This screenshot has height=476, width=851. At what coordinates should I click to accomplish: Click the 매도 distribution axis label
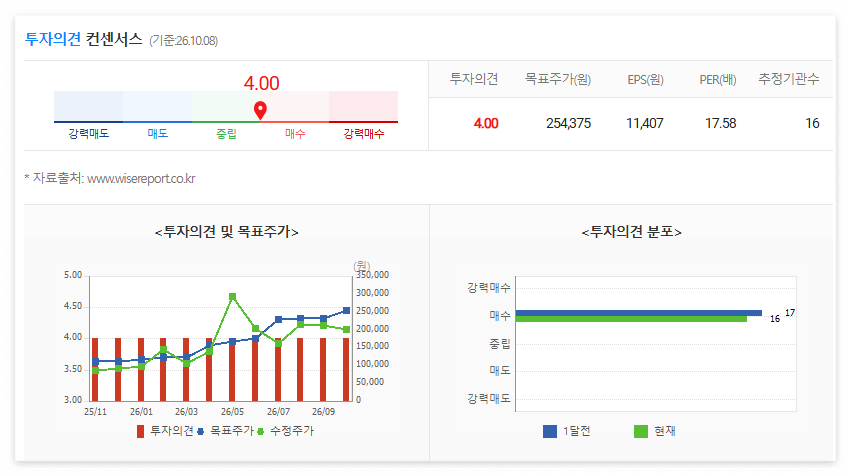(x=500, y=371)
